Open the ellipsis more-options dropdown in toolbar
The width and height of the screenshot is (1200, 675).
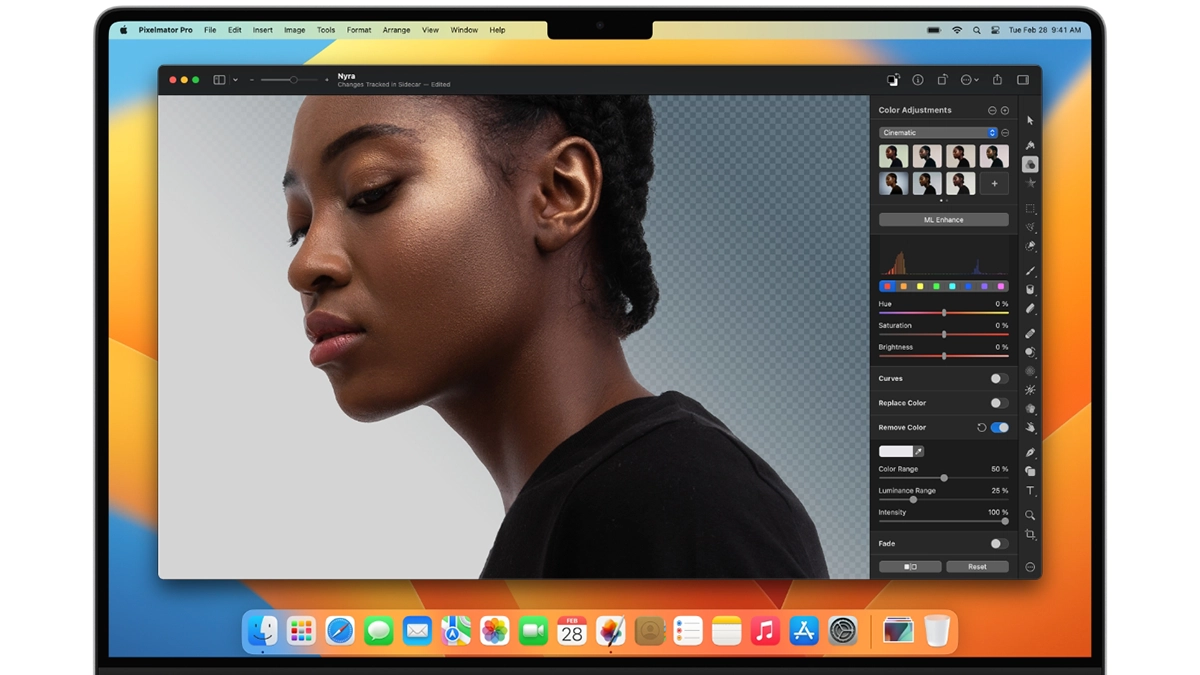click(969, 80)
